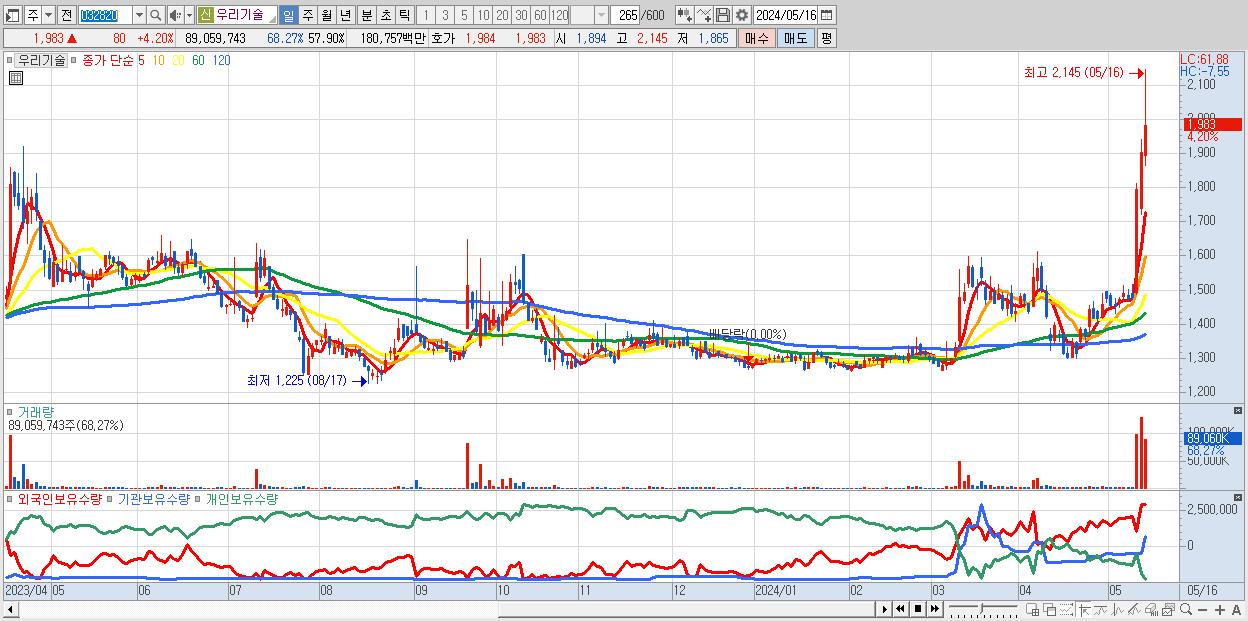Click the minus zoom-out icon
Screen dimensions: 1248x621
click(1202, 610)
